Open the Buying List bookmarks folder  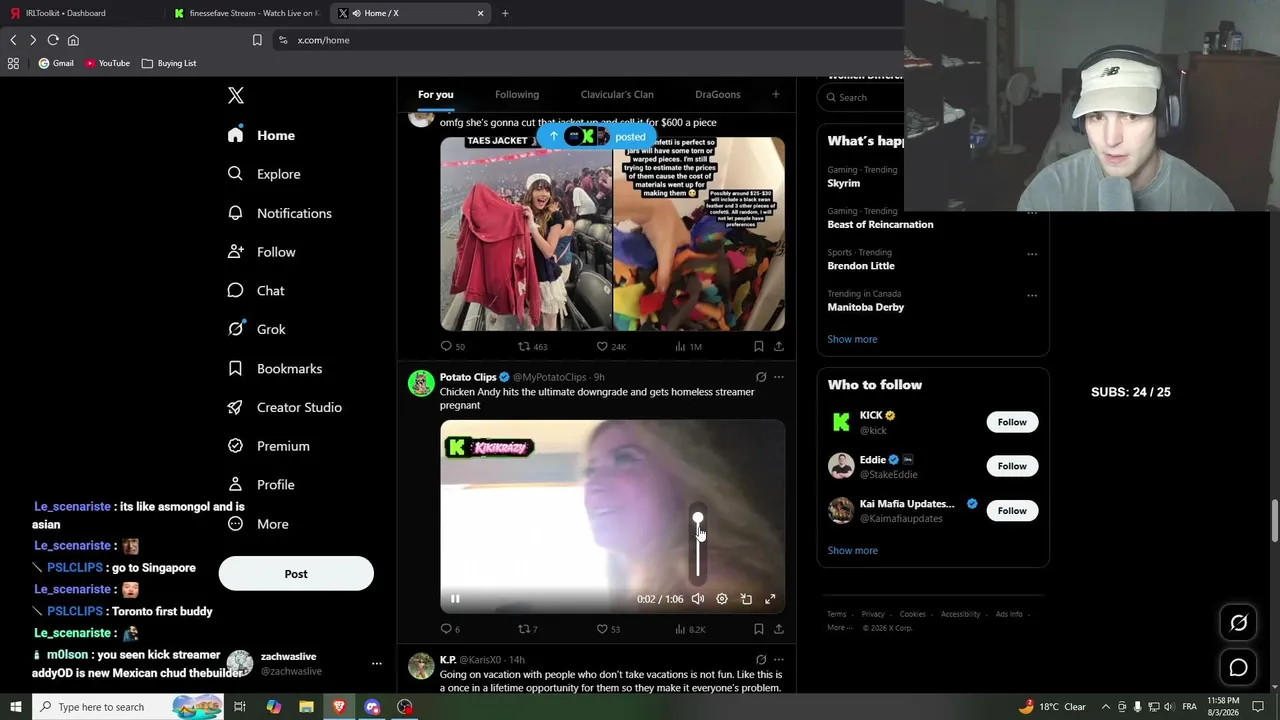tap(169, 63)
